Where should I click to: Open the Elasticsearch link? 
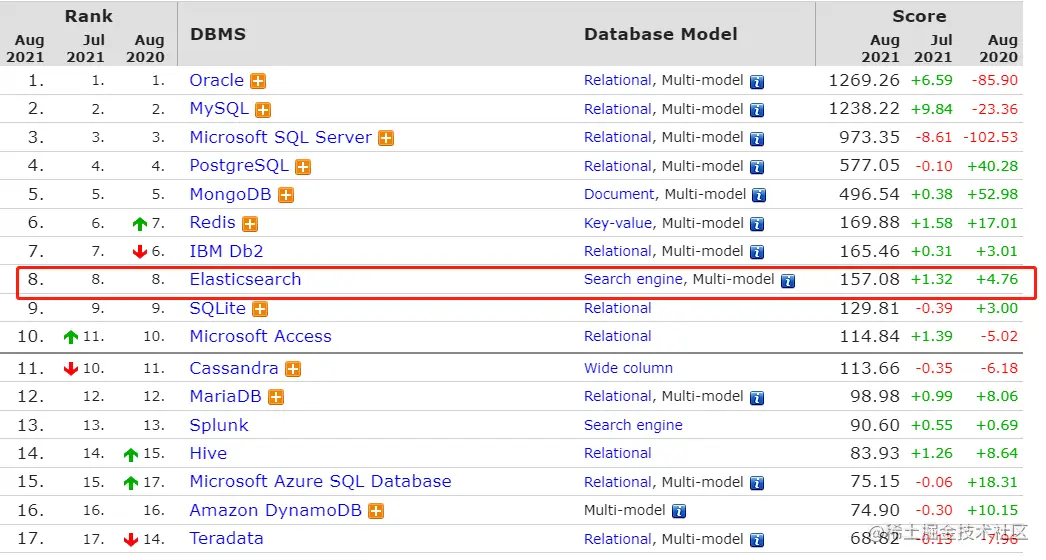245,279
